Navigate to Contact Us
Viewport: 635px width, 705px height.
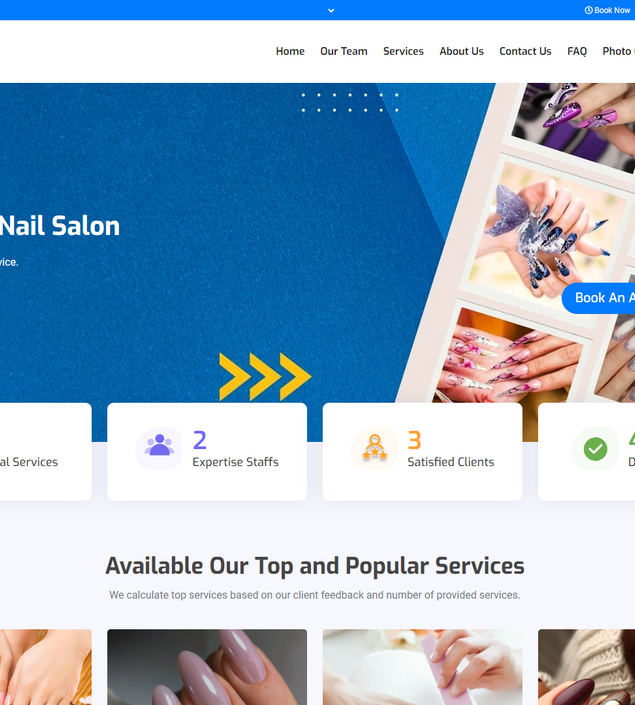(525, 51)
